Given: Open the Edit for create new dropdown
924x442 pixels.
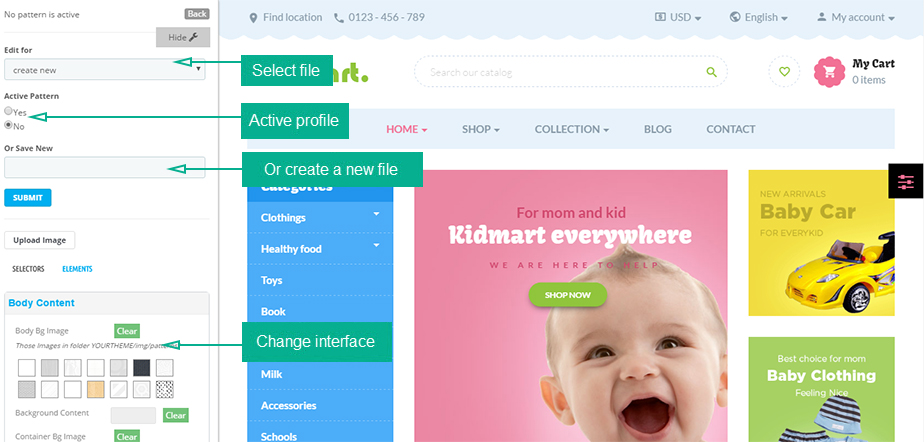Looking at the screenshot, I should [105, 70].
